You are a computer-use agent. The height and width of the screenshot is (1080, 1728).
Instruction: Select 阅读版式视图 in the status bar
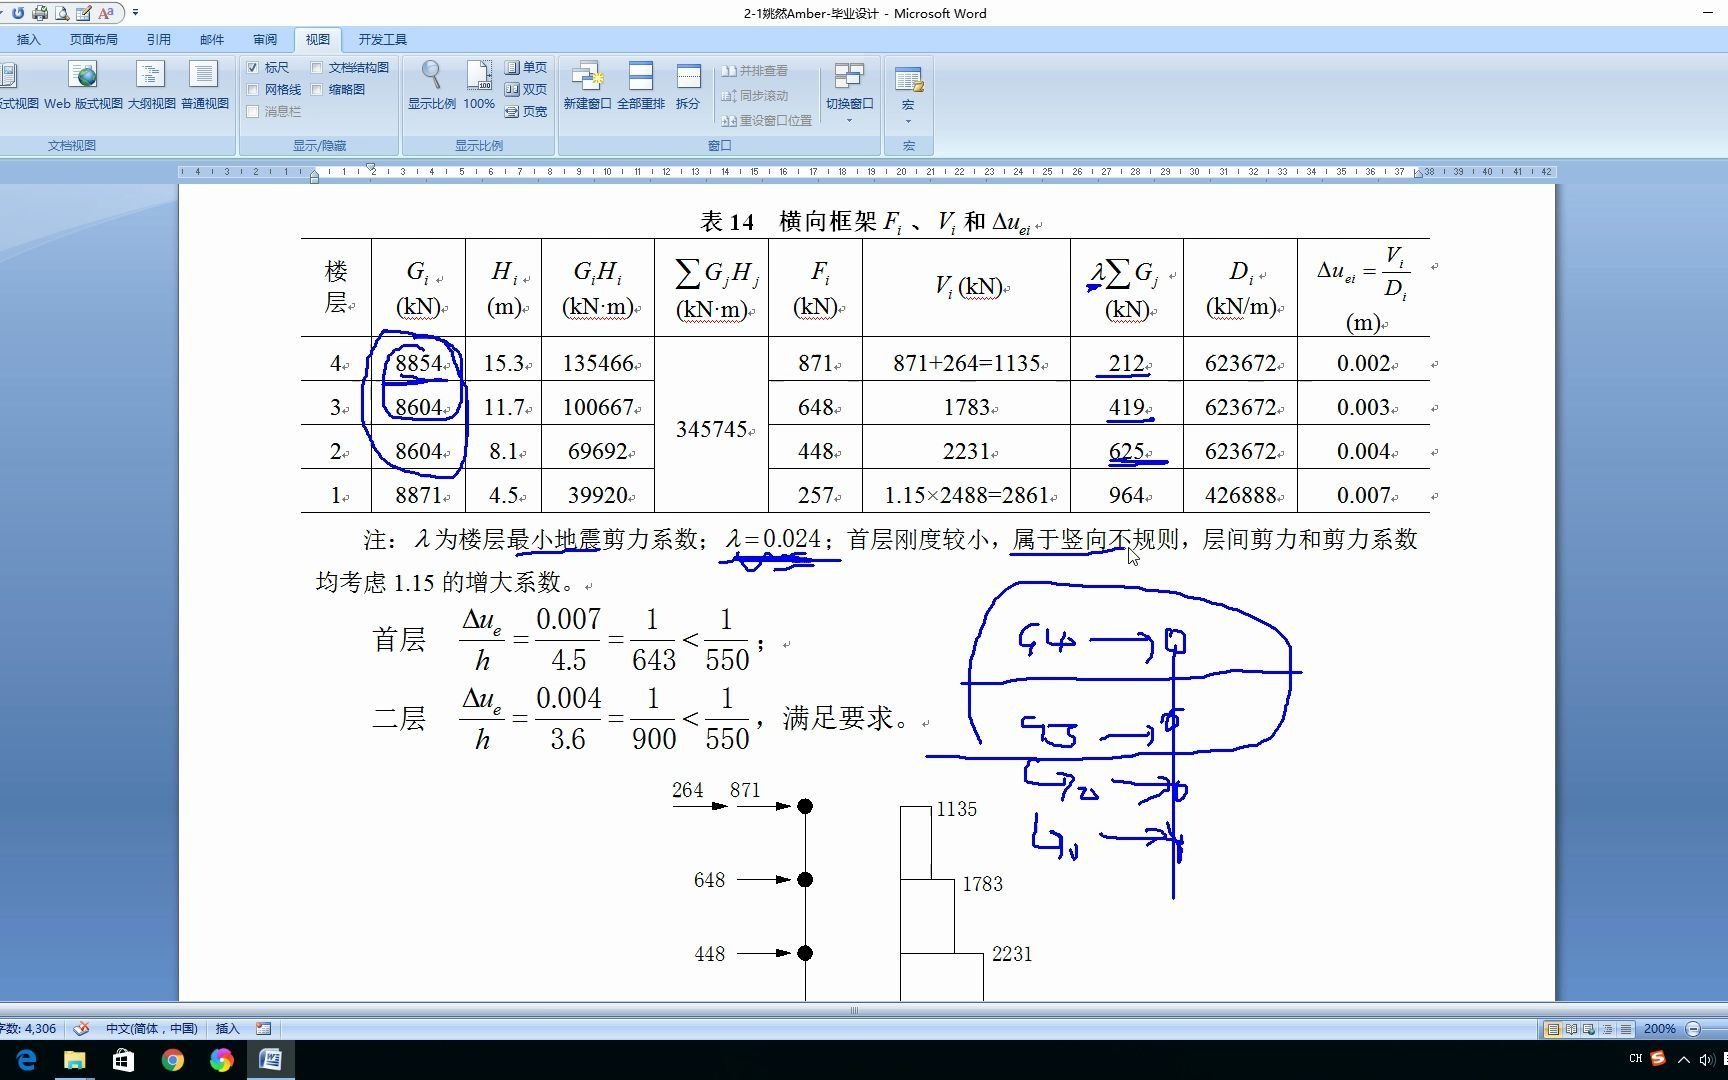(1571, 1028)
